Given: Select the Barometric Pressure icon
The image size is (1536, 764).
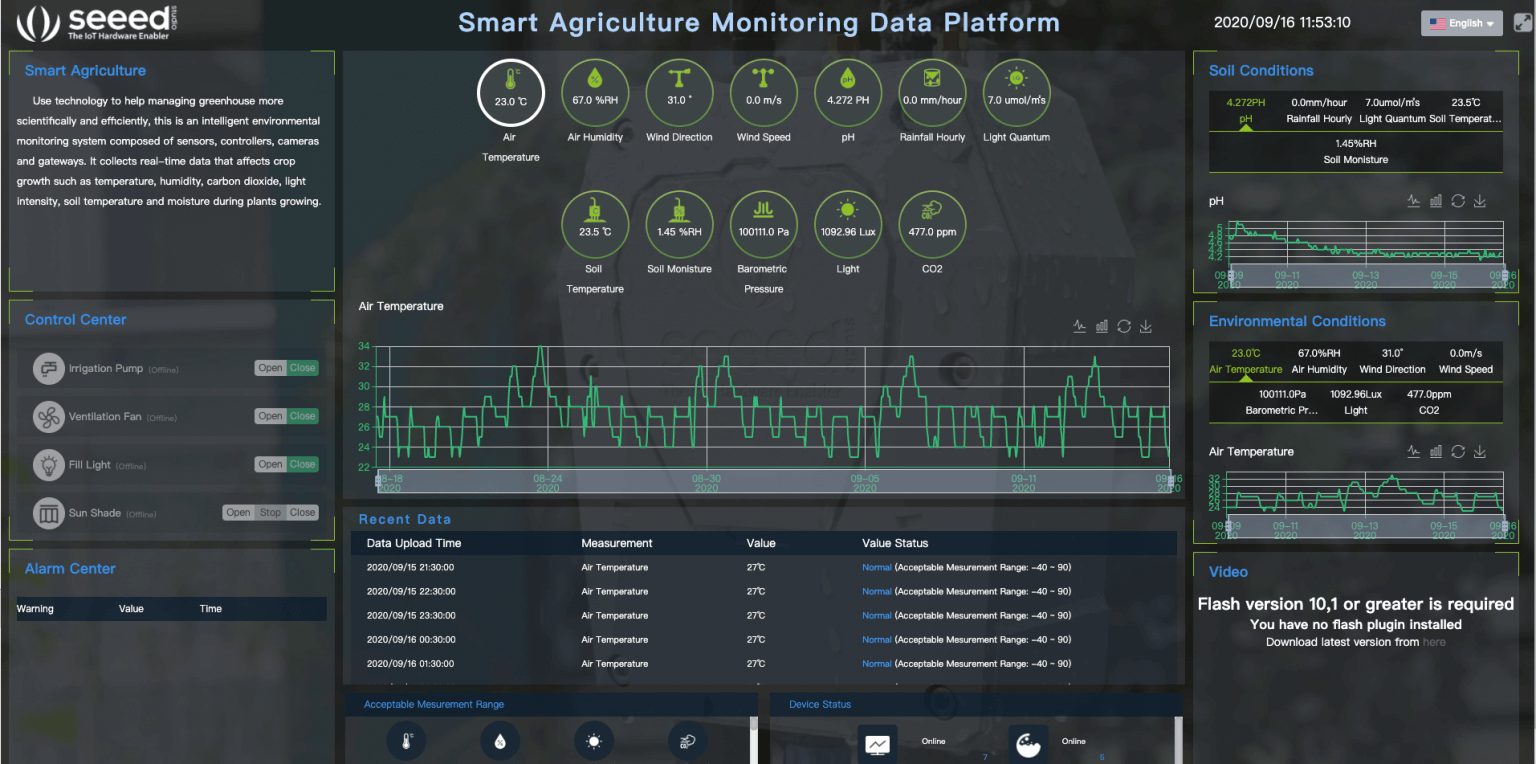Looking at the screenshot, I should point(763,224).
